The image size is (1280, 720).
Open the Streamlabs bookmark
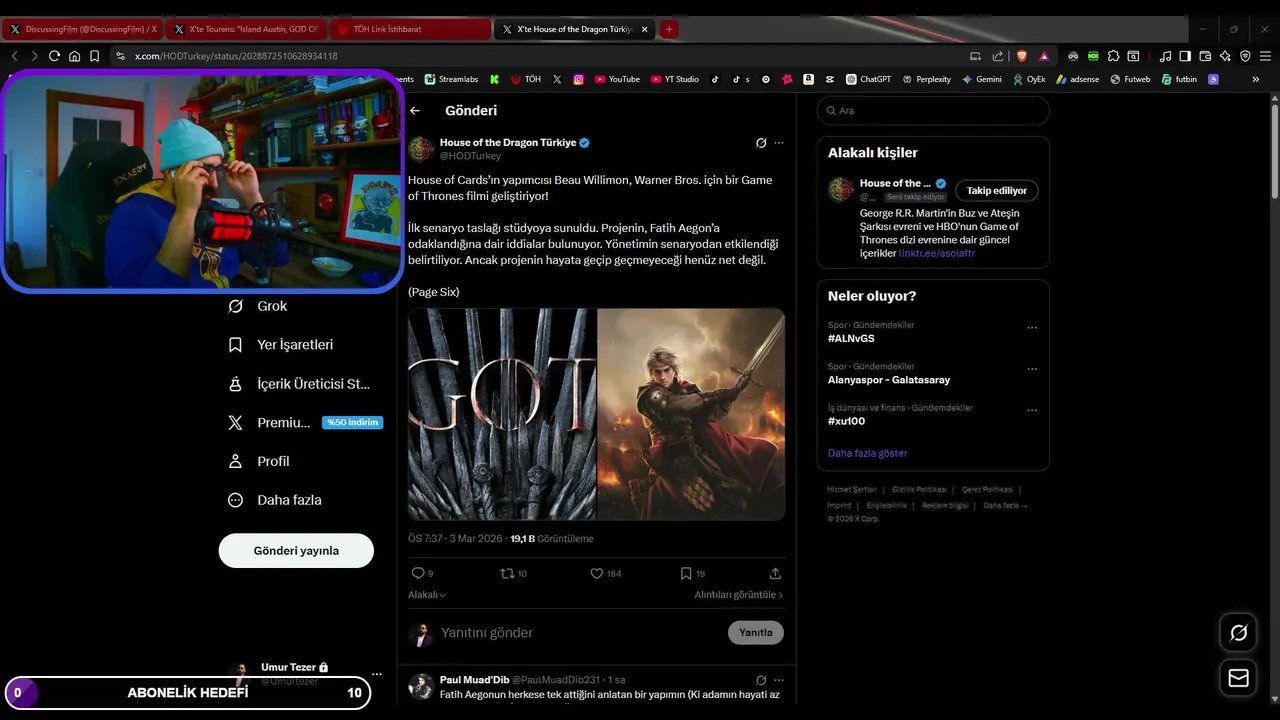click(451, 79)
